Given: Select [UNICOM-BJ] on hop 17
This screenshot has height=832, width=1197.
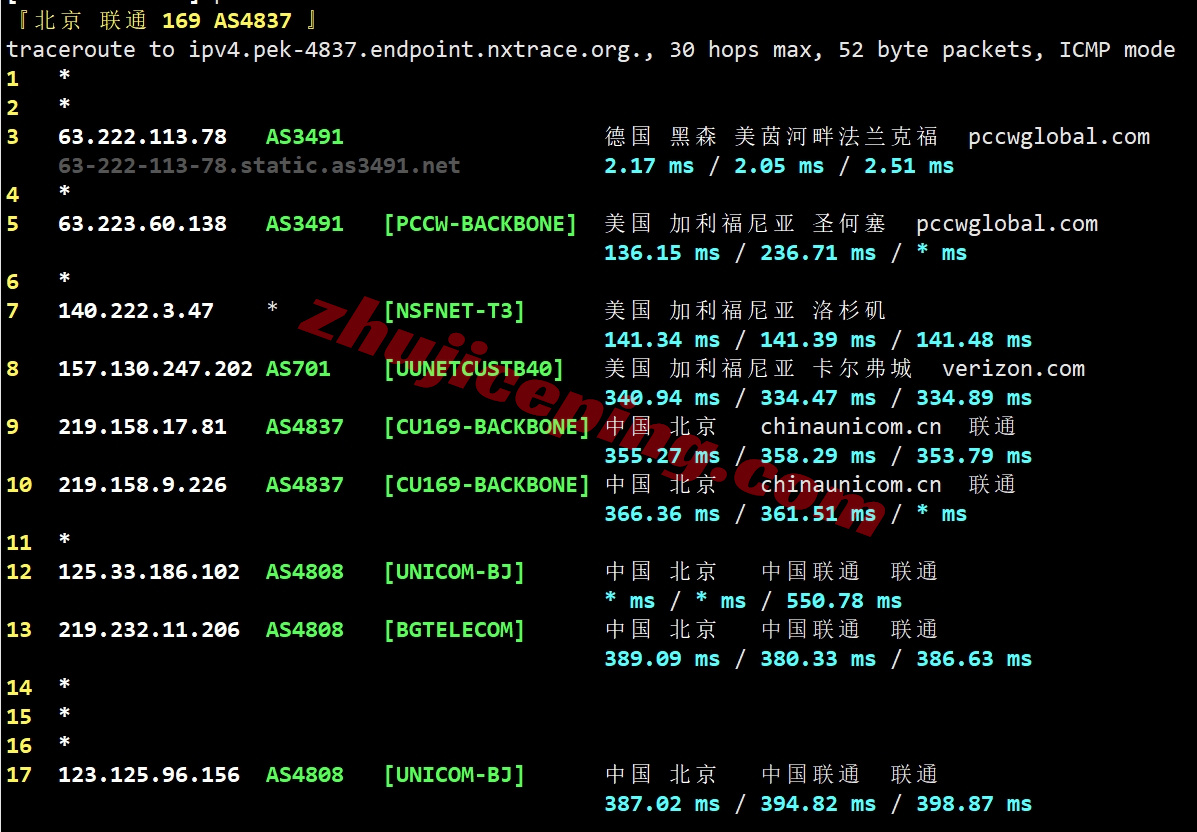Looking at the screenshot, I should click(x=454, y=776).
